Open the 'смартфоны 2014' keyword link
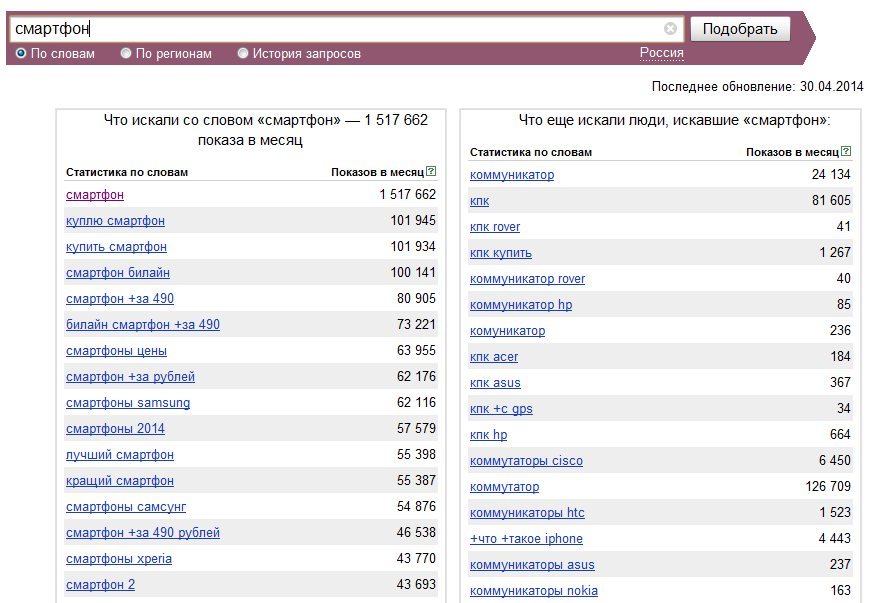This screenshot has width=892, height=603. 115,429
